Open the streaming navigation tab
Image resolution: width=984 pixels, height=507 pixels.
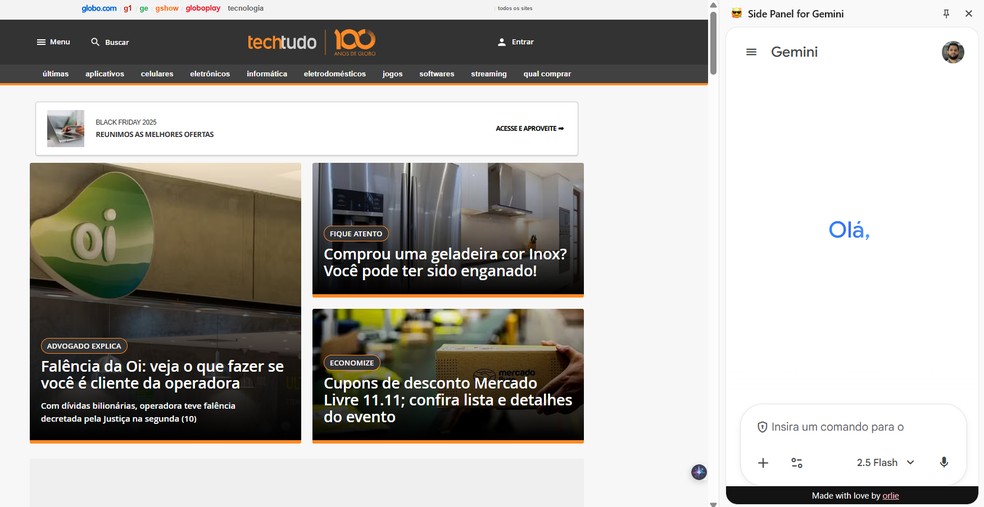[489, 74]
